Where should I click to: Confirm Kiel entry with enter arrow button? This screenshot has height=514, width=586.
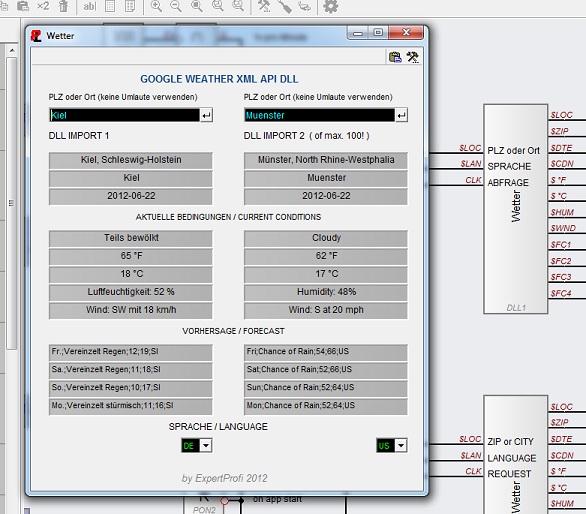click(206, 115)
